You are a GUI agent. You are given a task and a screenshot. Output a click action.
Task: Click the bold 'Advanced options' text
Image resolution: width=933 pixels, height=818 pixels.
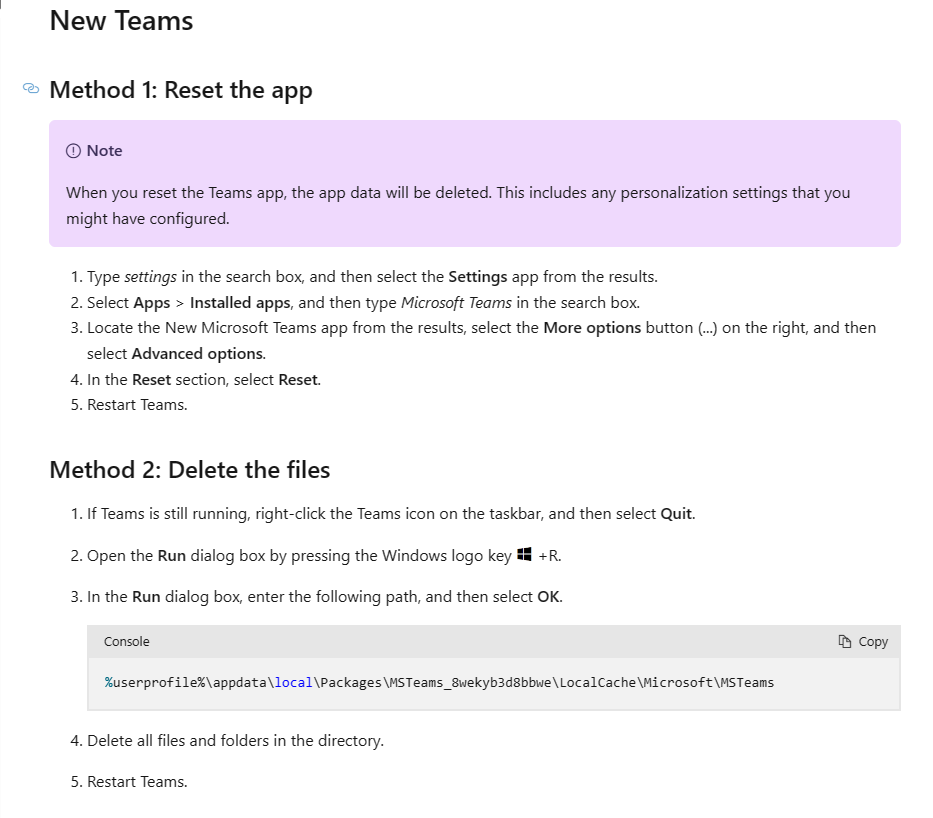[x=197, y=354]
